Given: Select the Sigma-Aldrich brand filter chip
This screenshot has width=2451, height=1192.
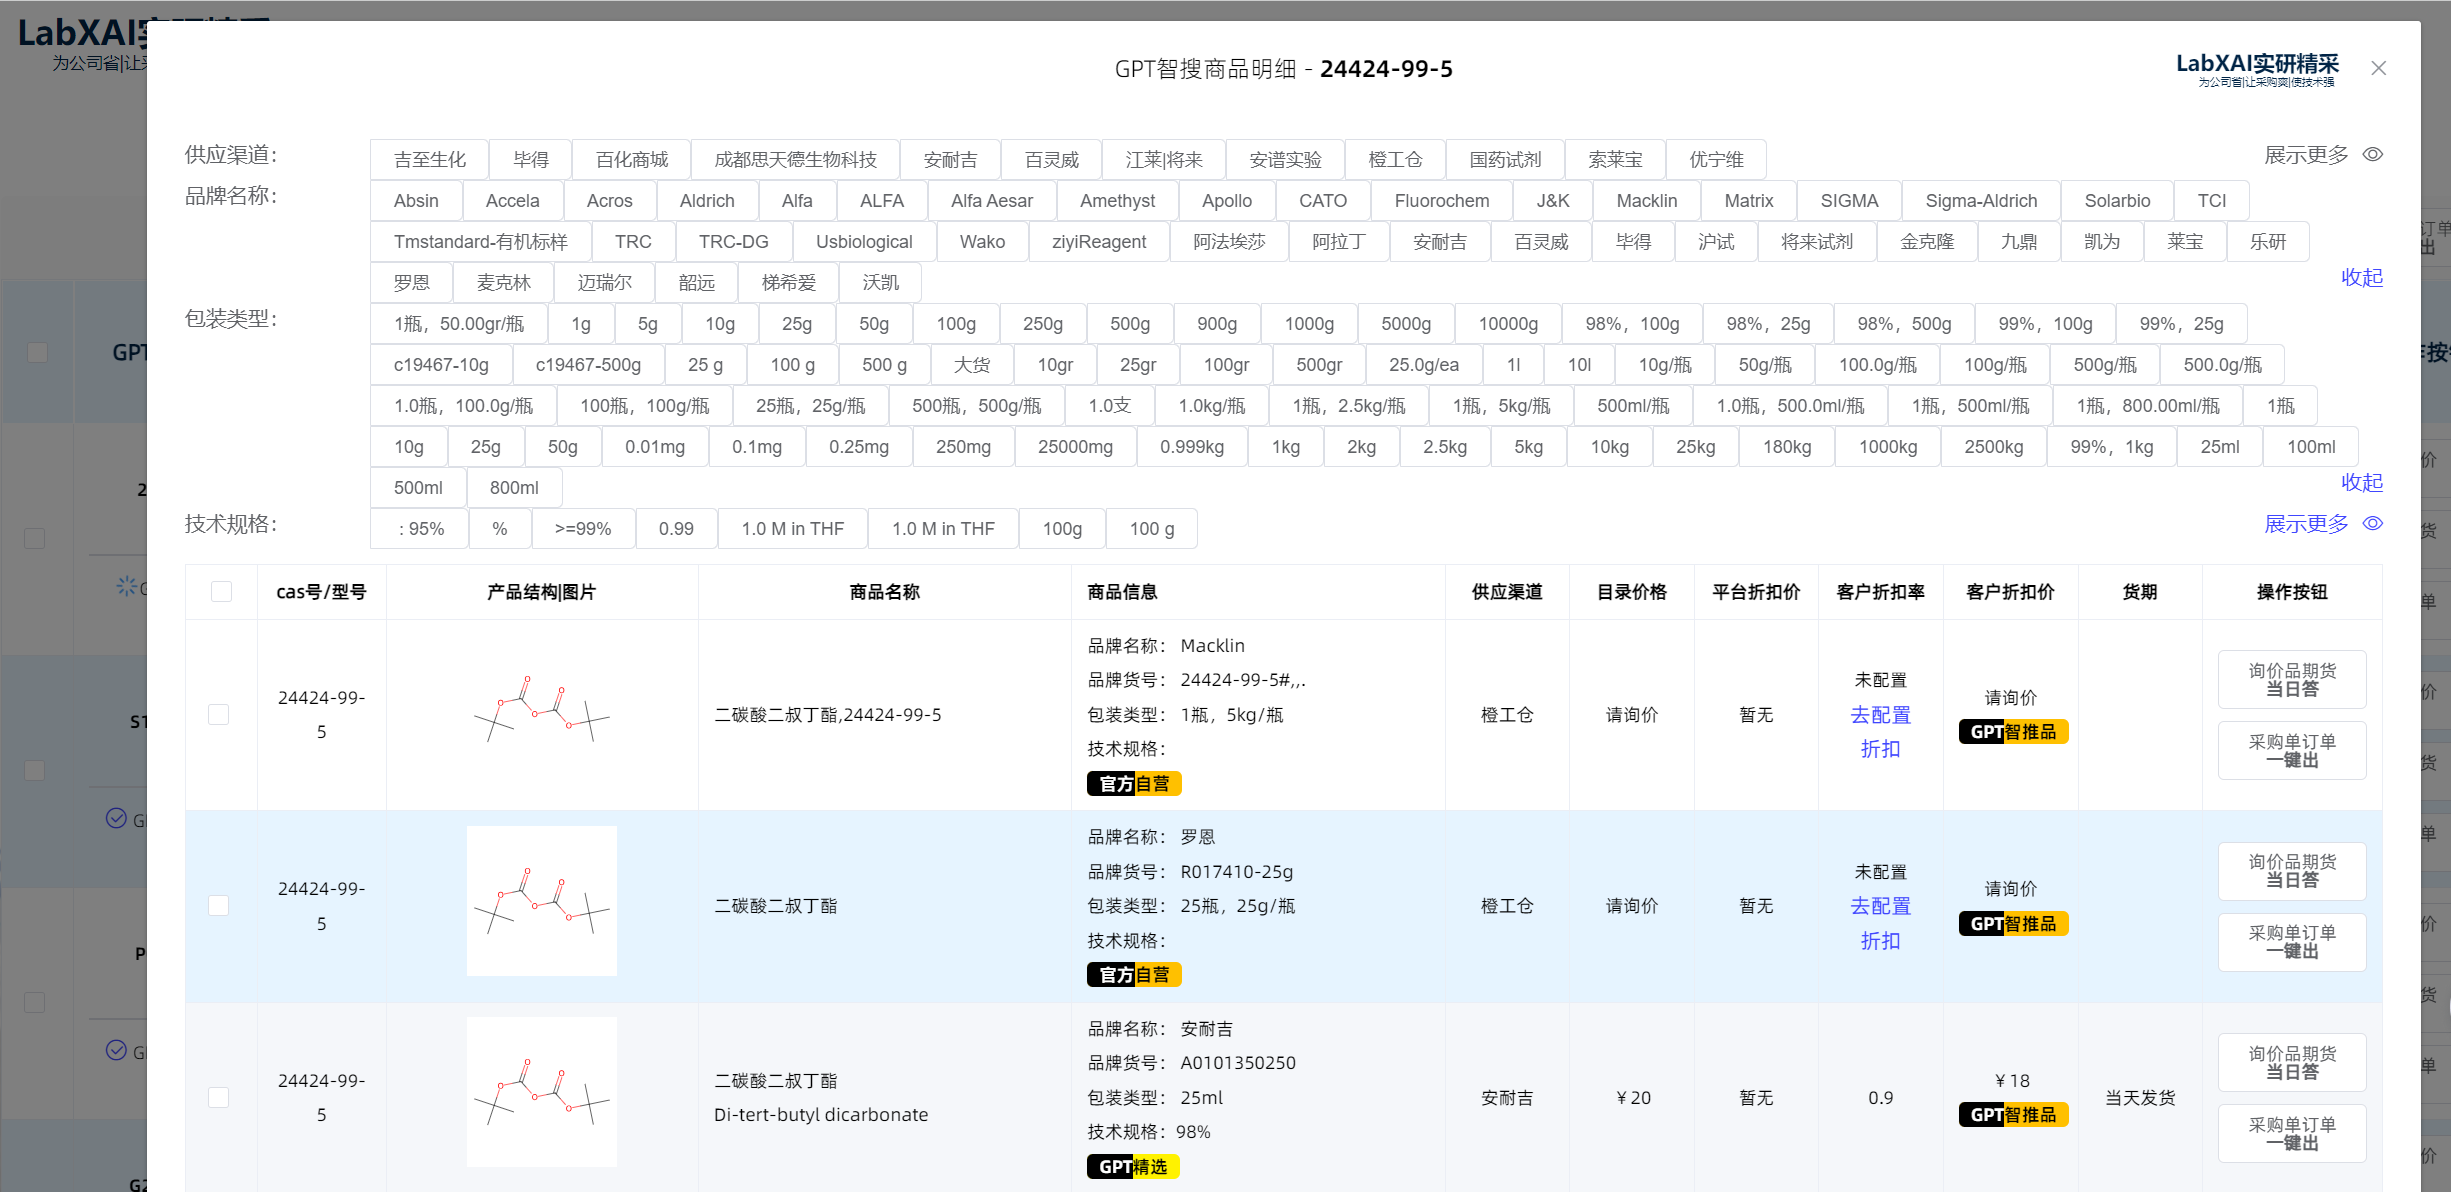Looking at the screenshot, I should tap(1980, 200).
